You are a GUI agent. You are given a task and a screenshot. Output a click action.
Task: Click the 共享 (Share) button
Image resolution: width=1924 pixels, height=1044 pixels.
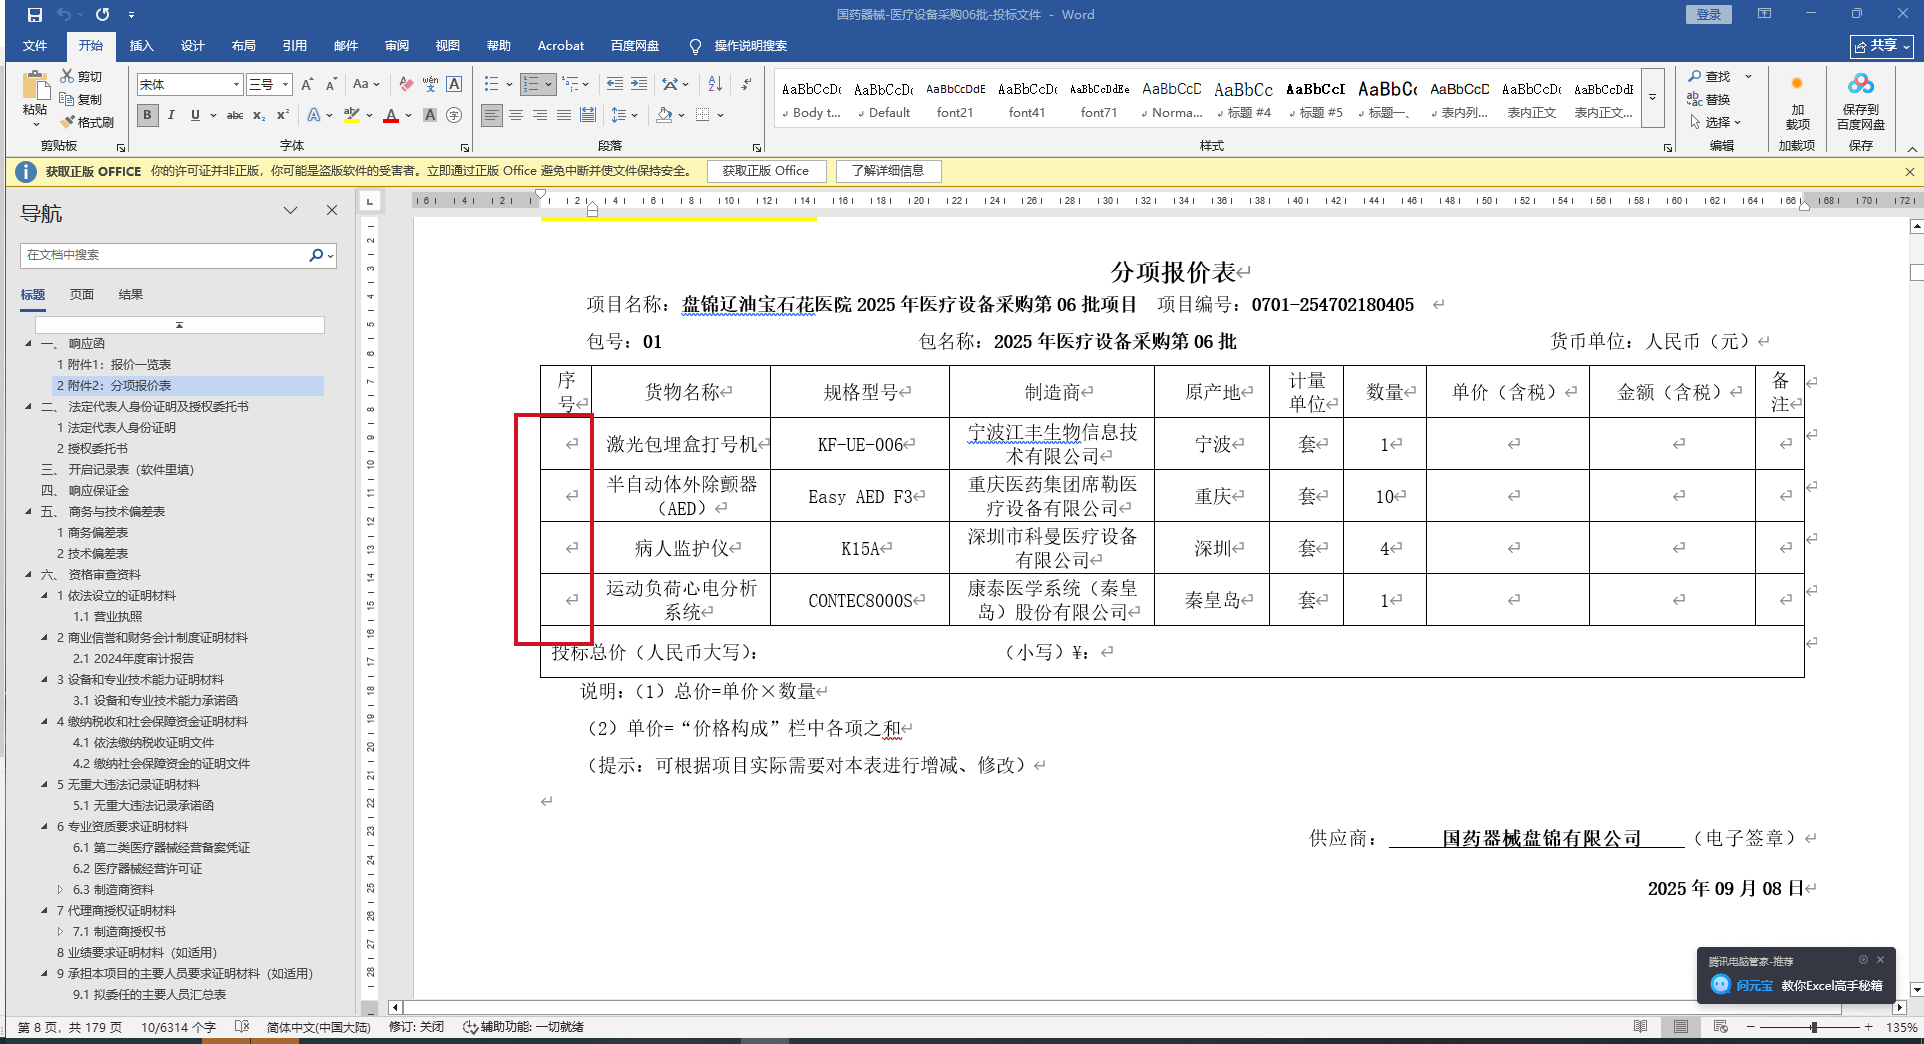pos(1881,46)
